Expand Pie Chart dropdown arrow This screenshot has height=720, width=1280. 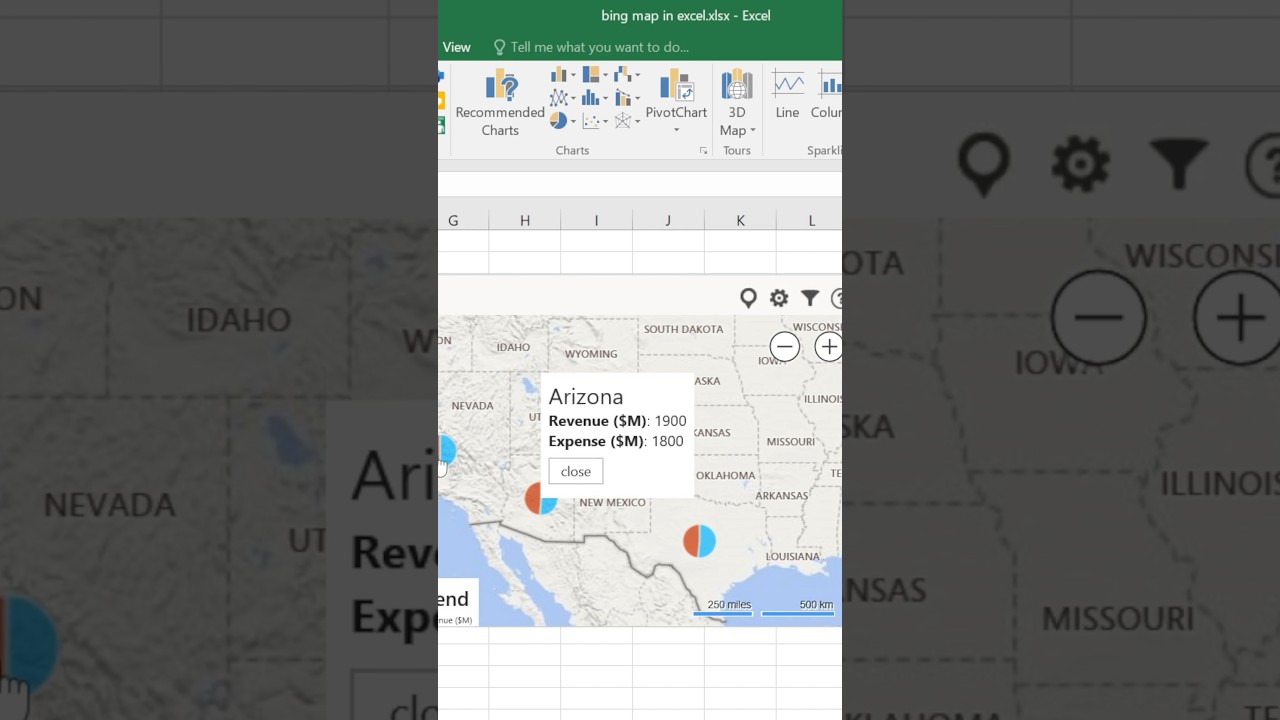point(573,122)
